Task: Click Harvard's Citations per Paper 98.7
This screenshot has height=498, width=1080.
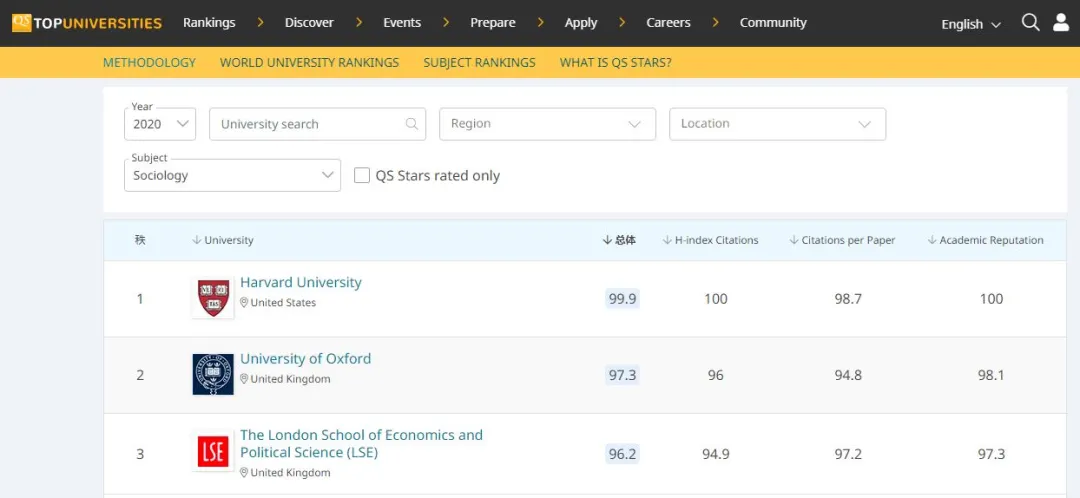Action: tap(848, 299)
